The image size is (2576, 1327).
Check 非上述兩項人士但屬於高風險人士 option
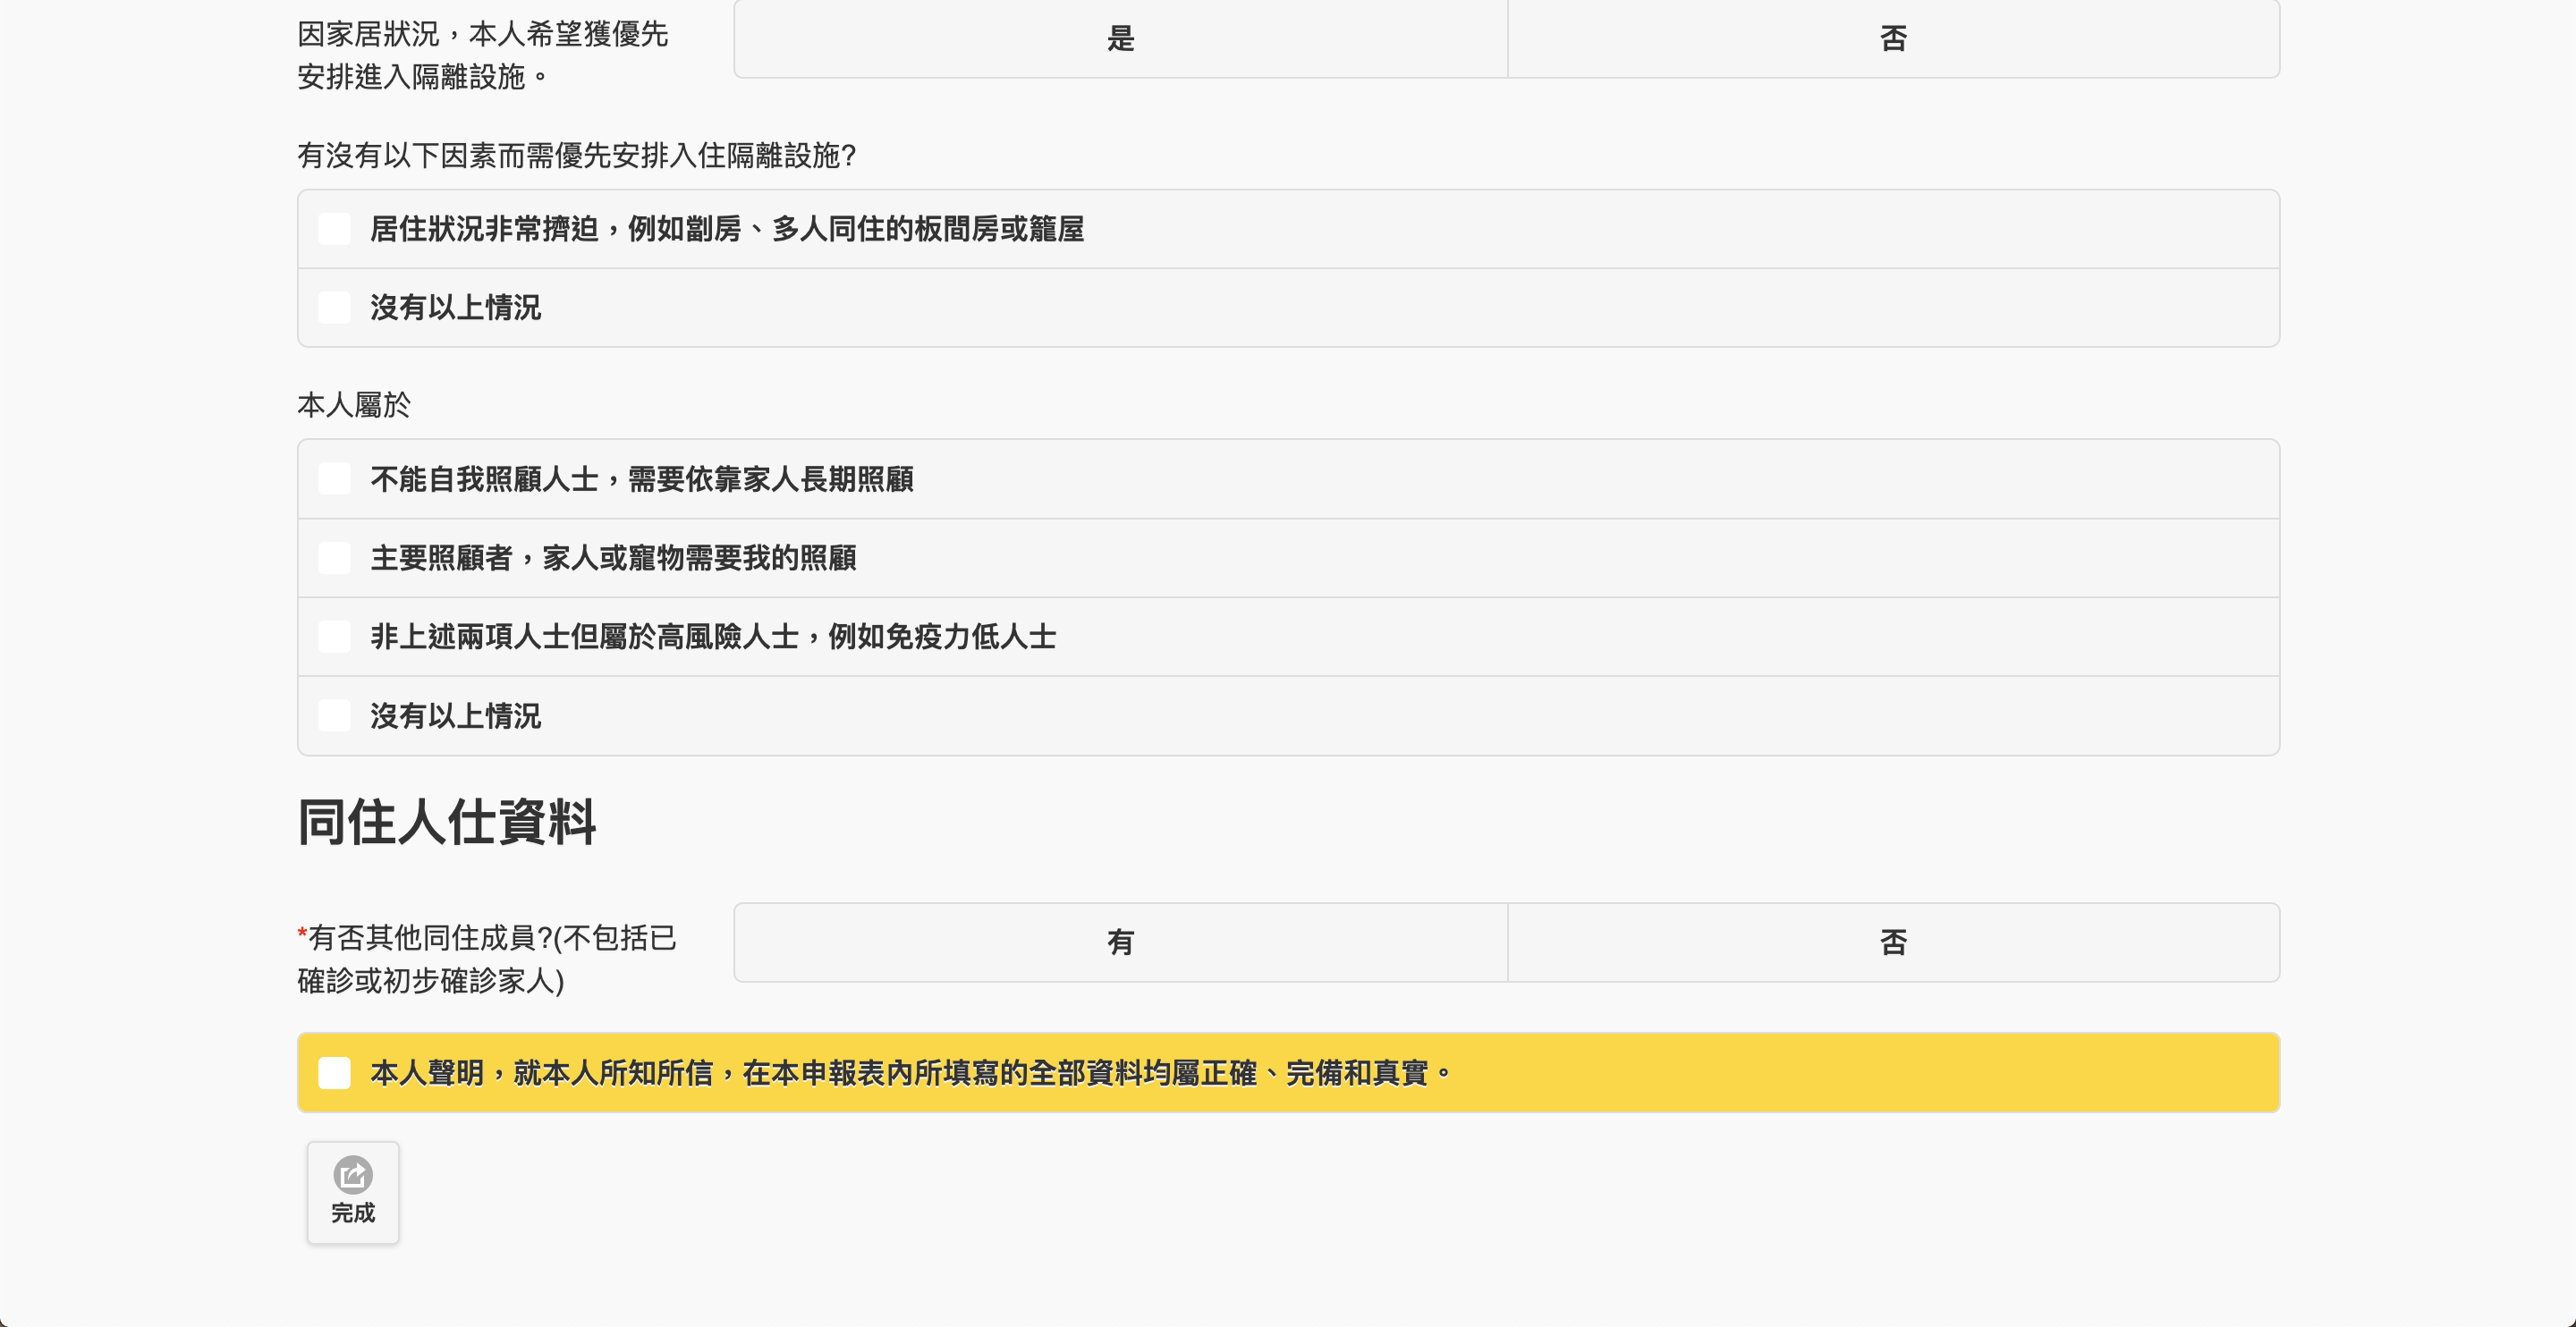click(334, 637)
